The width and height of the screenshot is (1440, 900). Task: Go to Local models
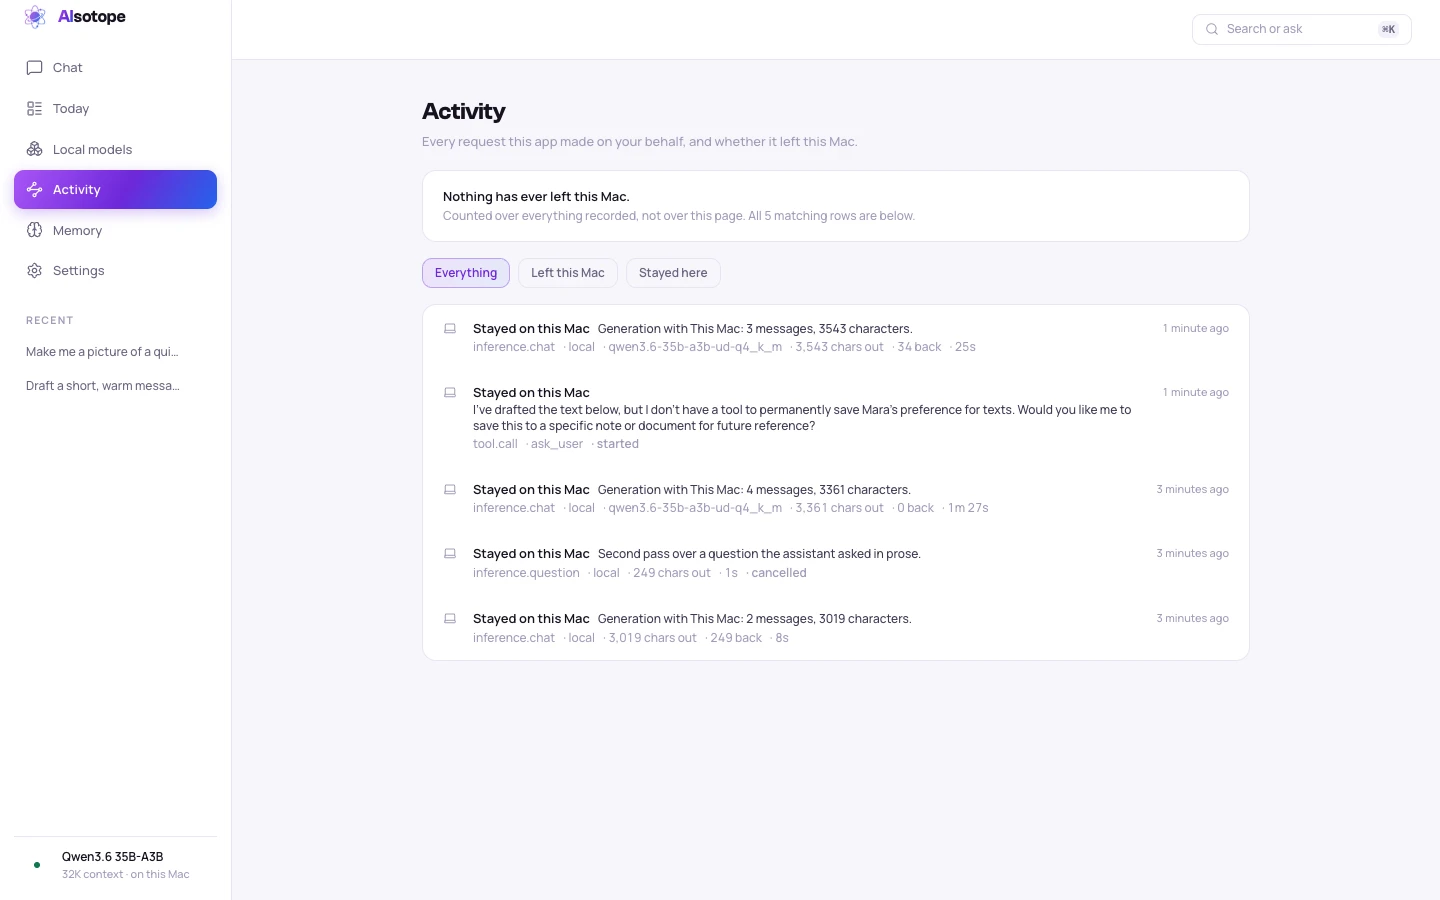[x=115, y=149]
